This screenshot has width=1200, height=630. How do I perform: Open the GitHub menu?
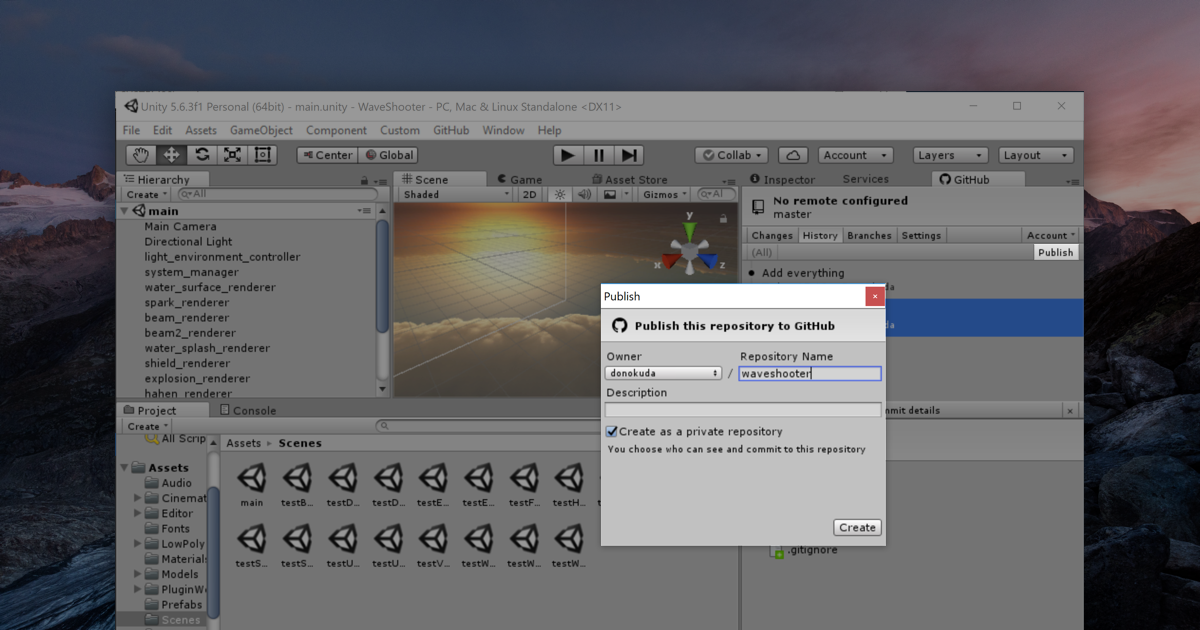[x=451, y=130]
